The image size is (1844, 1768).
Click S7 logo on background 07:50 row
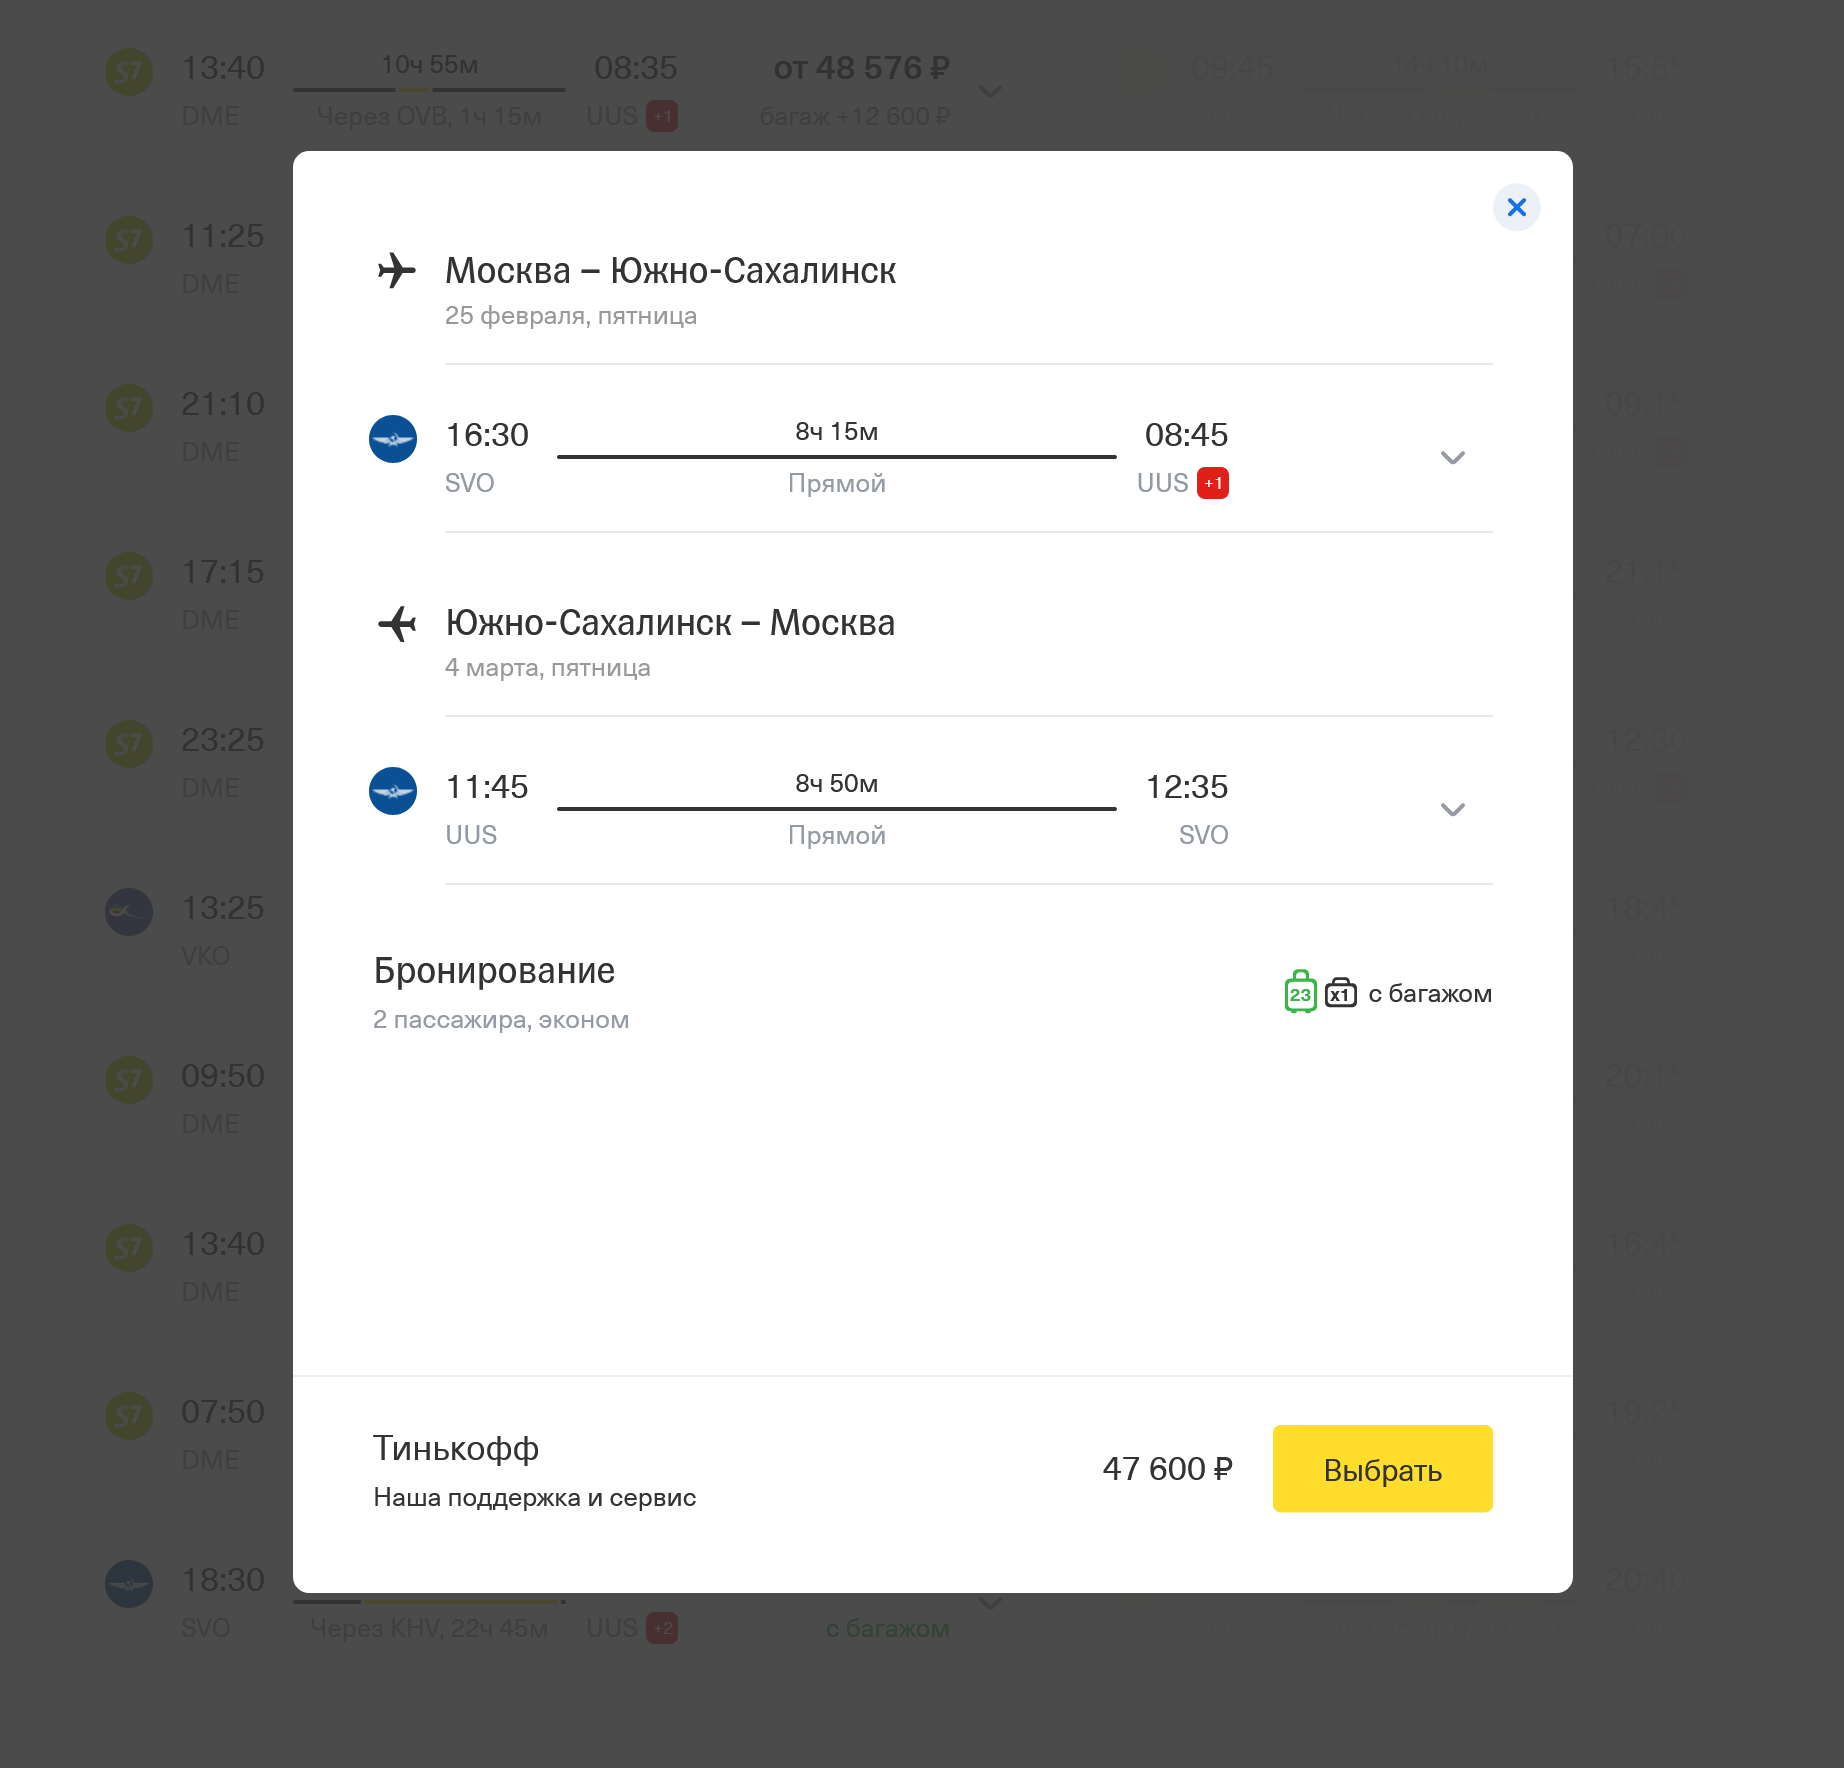(x=129, y=1416)
